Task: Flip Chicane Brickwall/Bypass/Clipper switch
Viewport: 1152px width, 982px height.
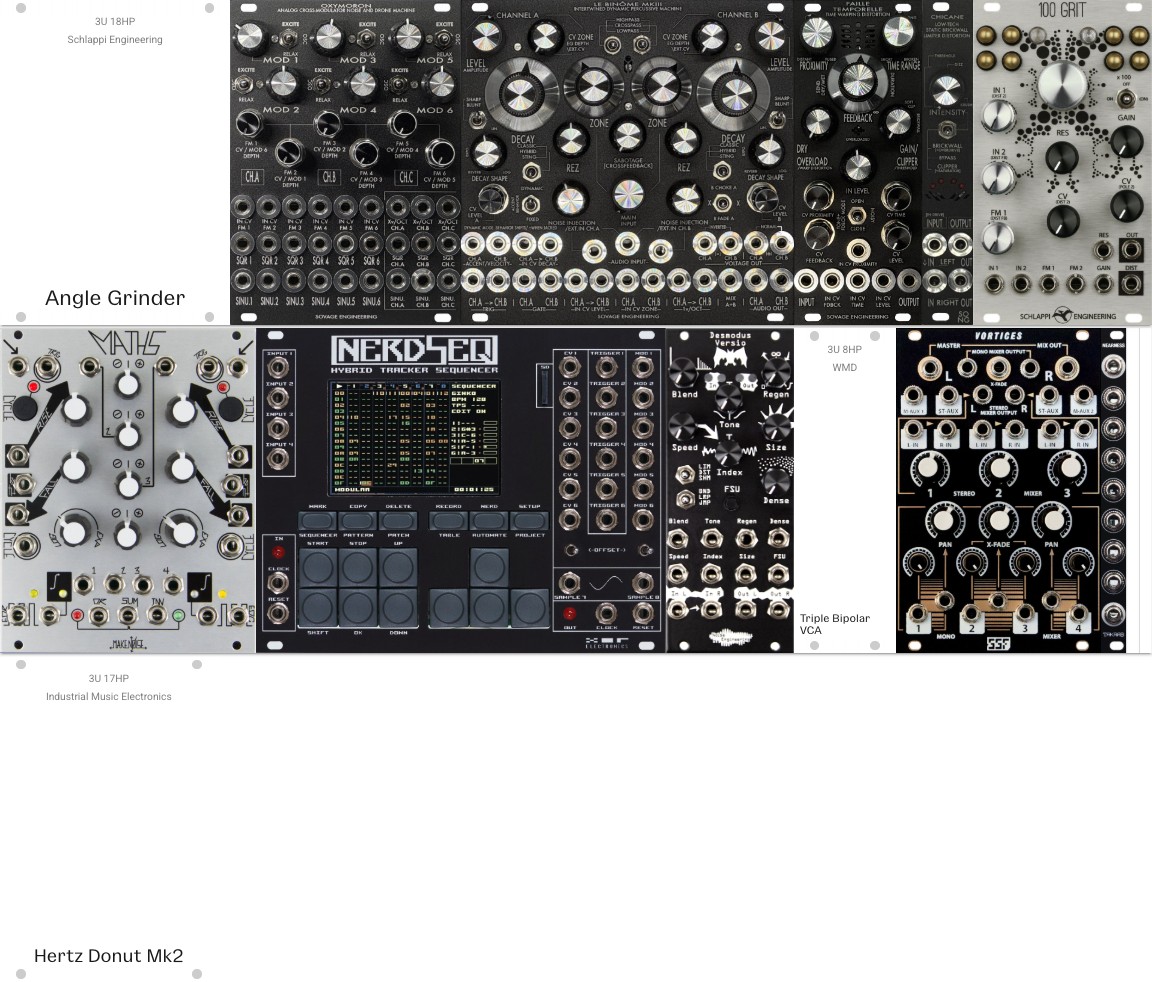Action: (947, 131)
